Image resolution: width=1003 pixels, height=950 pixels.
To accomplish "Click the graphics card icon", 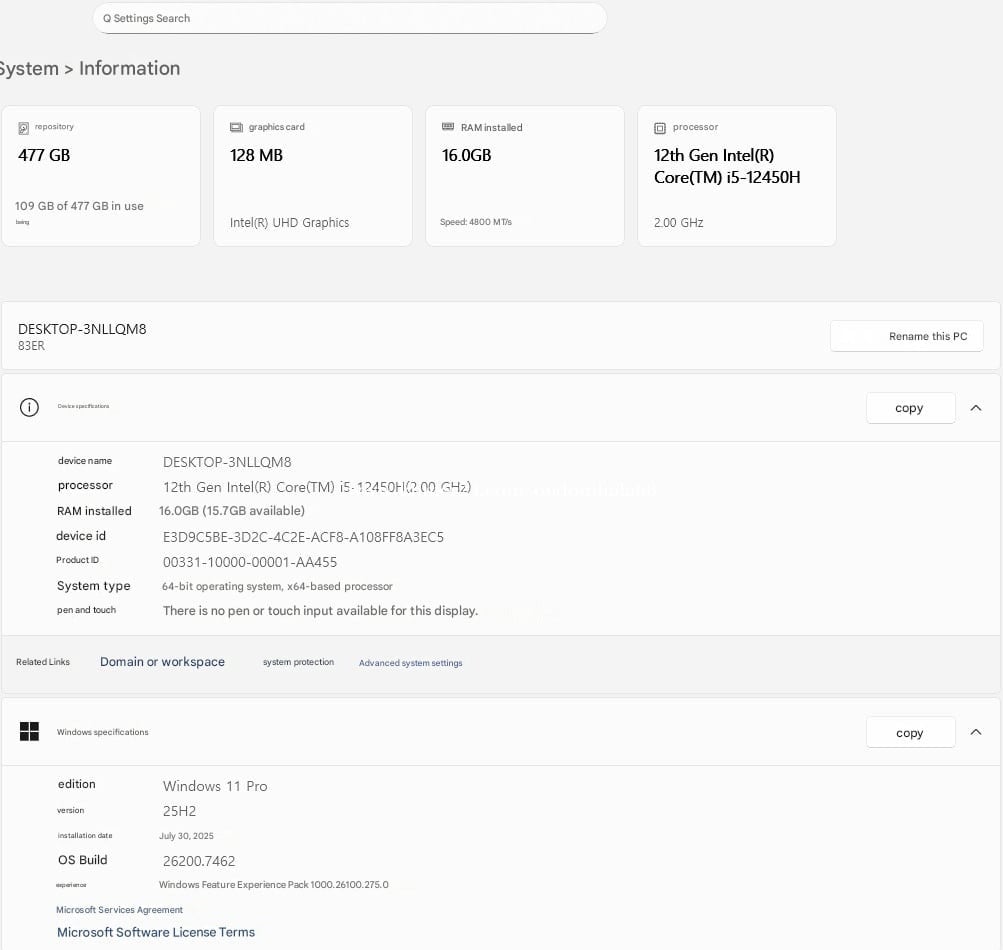I will coord(236,128).
